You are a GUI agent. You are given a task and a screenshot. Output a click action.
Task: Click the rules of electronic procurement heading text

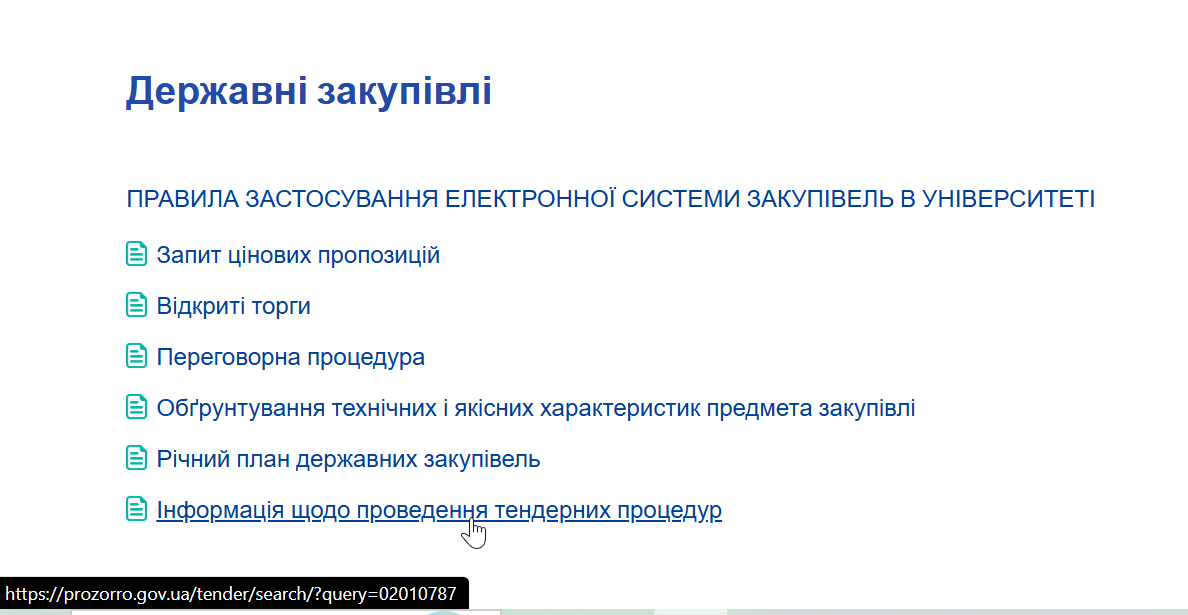tap(610, 198)
